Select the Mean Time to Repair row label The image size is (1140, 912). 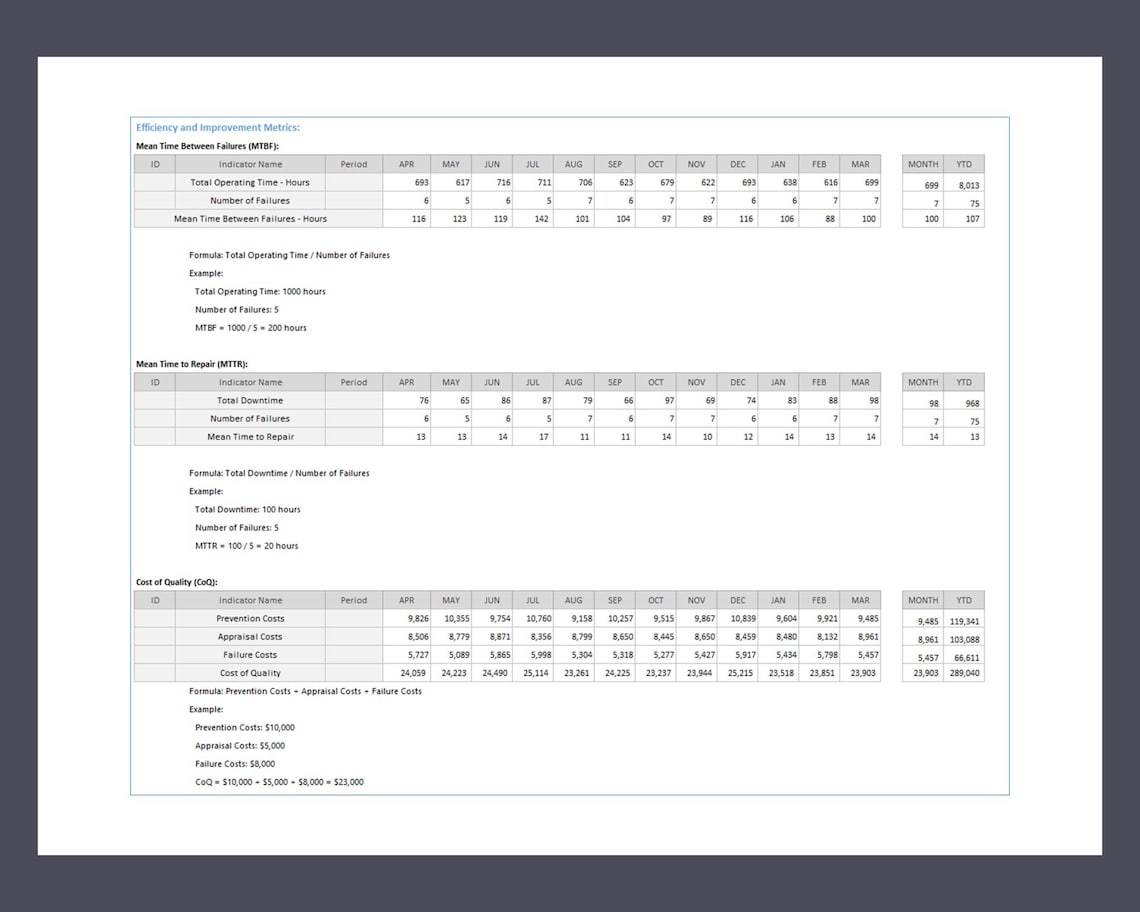pos(251,436)
